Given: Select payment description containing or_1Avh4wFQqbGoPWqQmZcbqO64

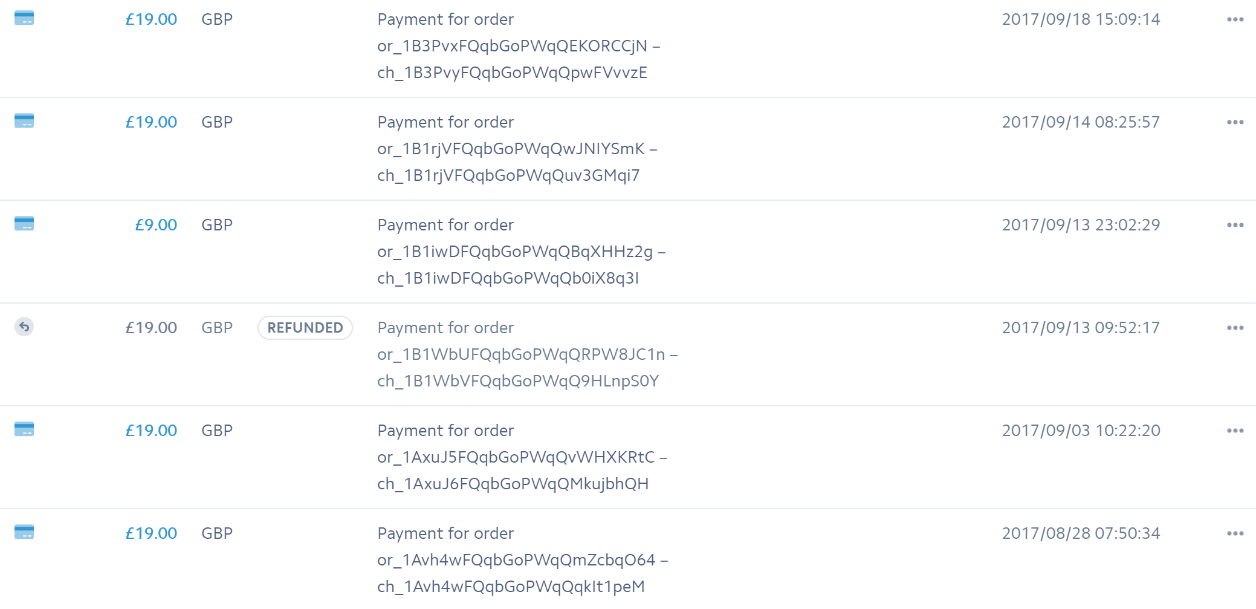Looking at the screenshot, I should pos(521,560).
